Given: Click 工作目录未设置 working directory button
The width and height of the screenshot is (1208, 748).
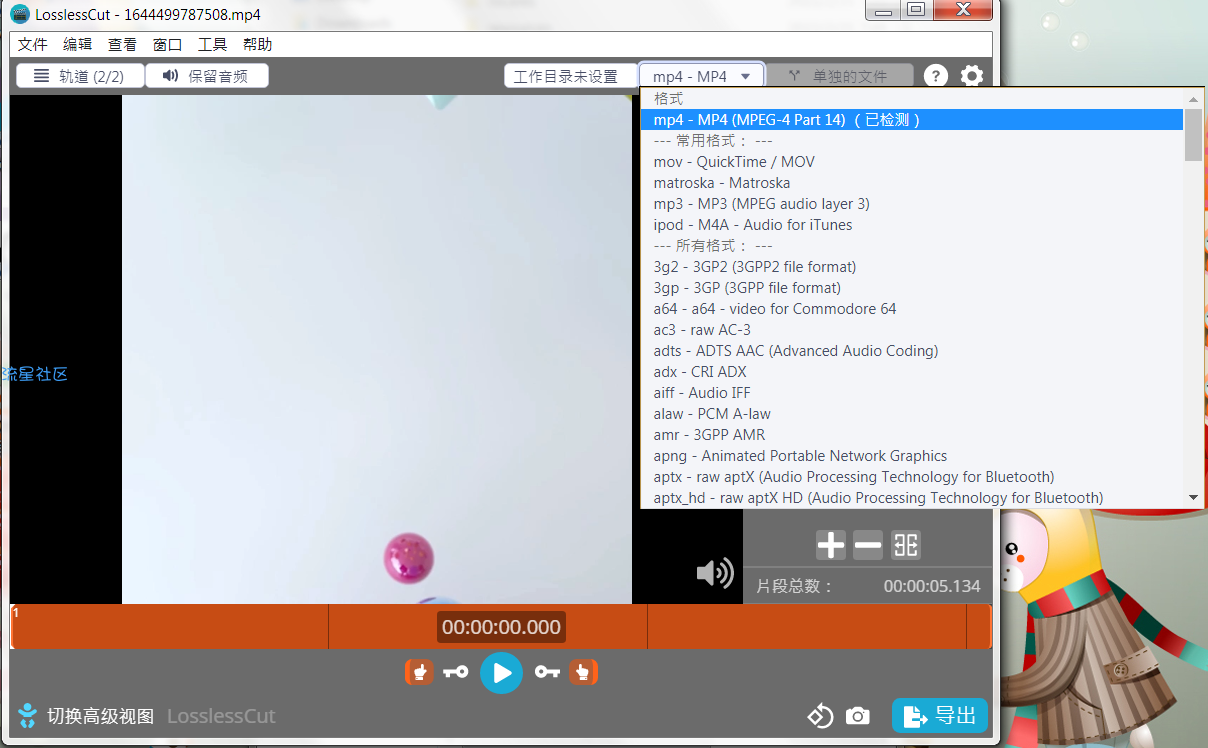Looking at the screenshot, I should (x=571, y=76).
